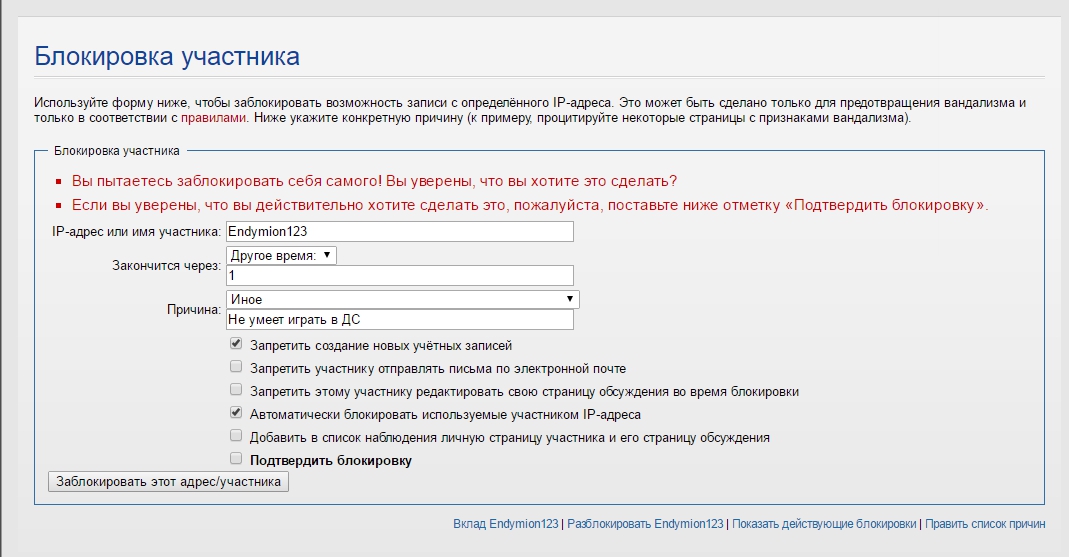The image size is (1069, 557).
Task: Click the username field containing Endymion123
Action: [x=400, y=231]
